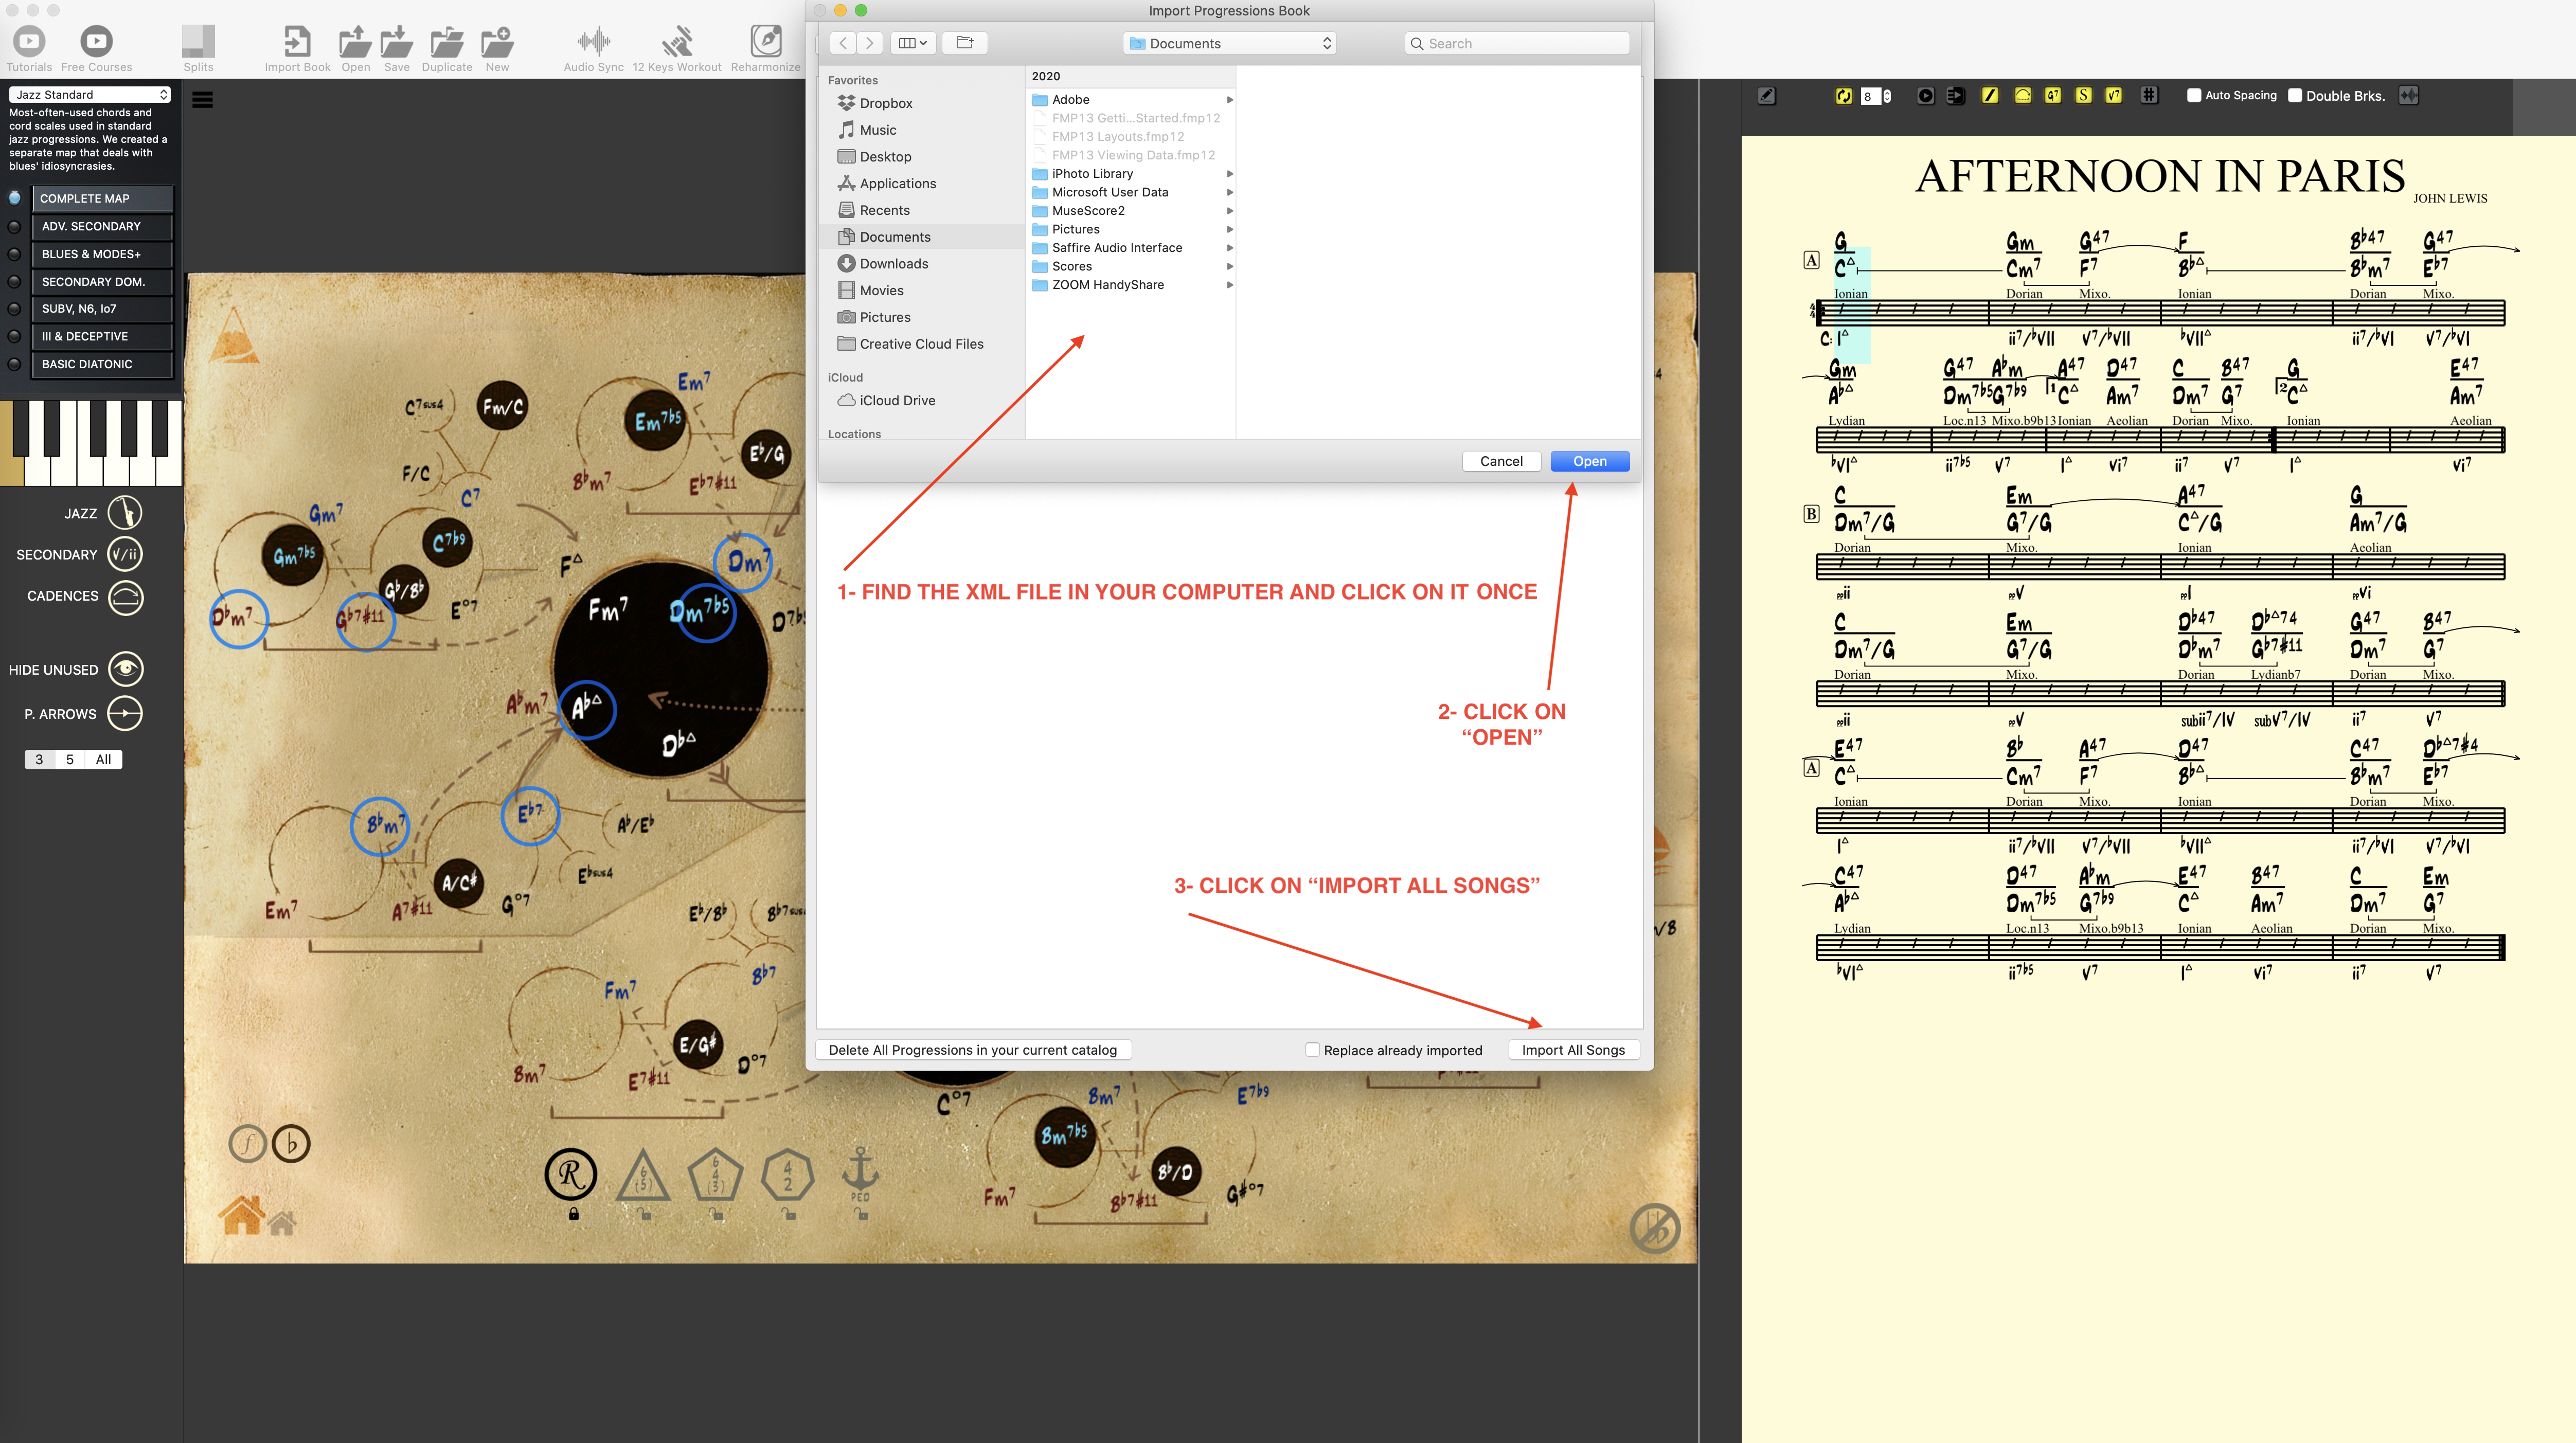This screenshot has height=1443, width=2576.
Task: Click the pencil edit icon above score
Action: pos(1767,96)
